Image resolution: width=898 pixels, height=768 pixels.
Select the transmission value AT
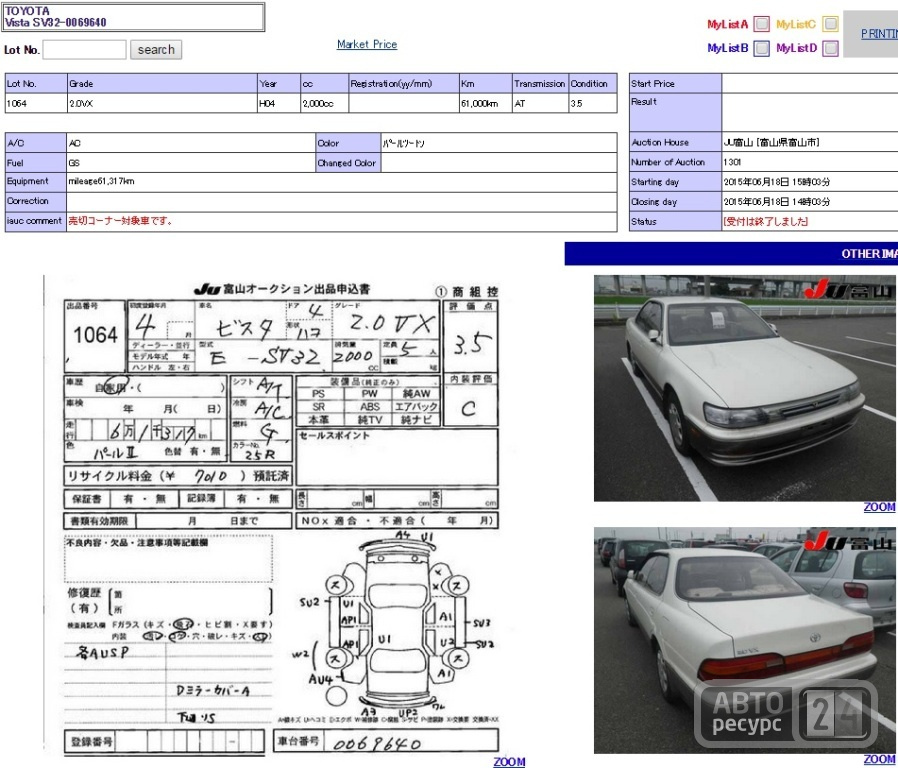[x=519, y=104]
